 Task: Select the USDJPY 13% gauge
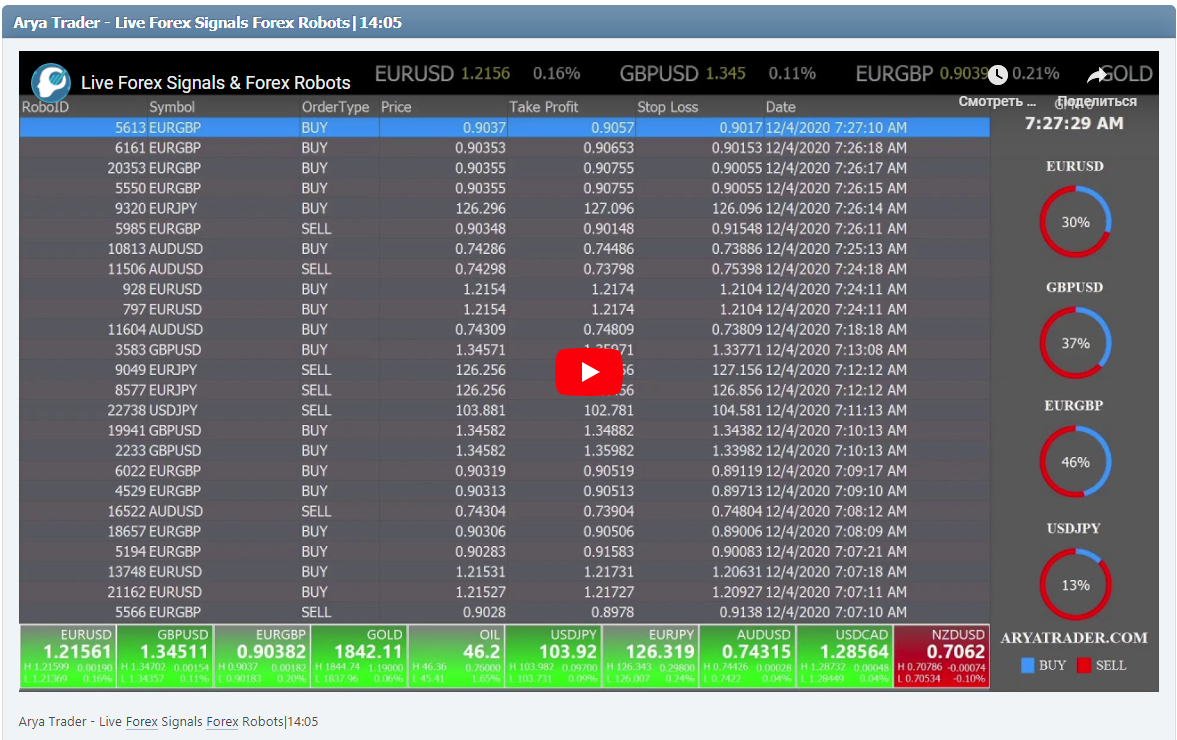1074,583
